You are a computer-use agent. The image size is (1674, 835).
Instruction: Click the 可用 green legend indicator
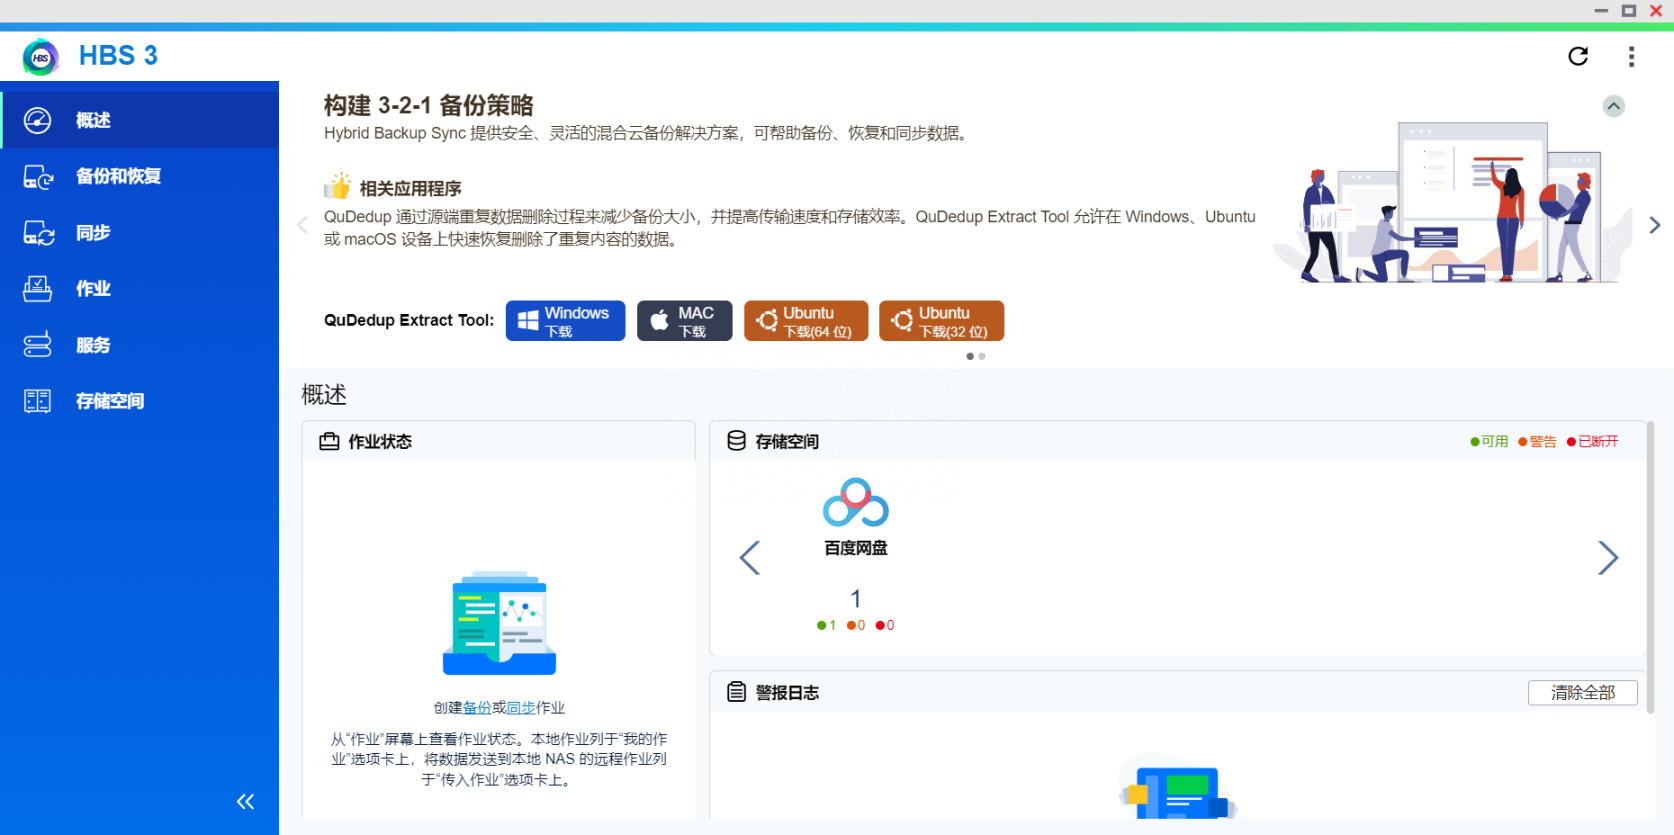(1489, 441)
